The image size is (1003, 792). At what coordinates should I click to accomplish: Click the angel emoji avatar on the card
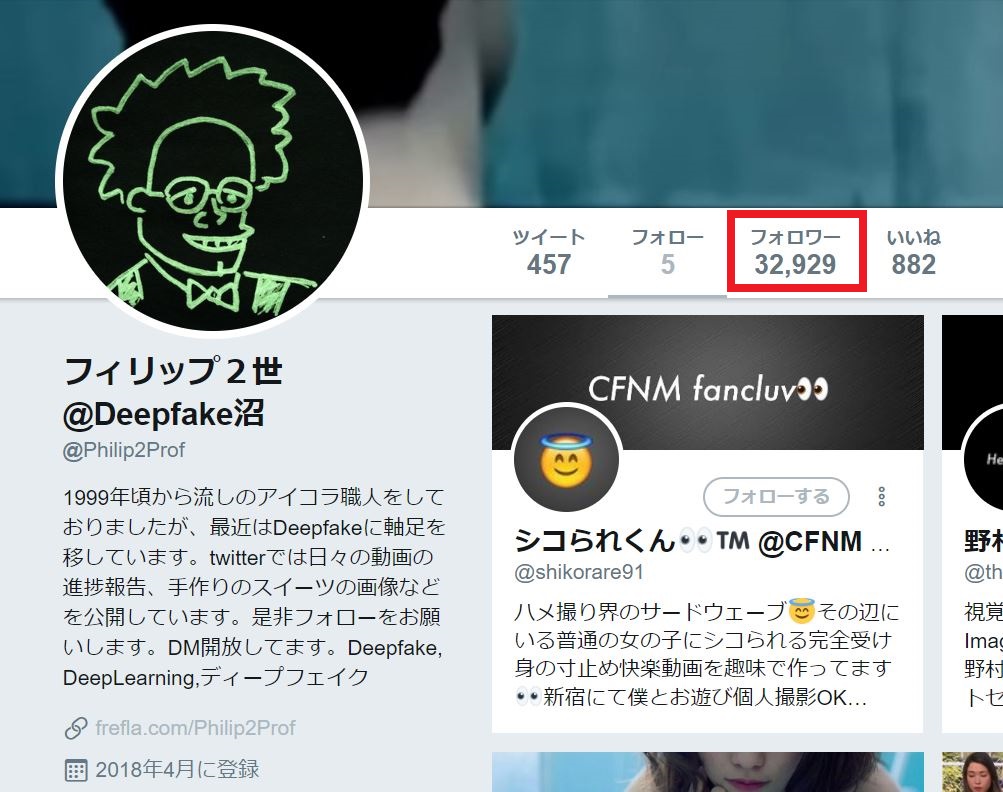566,459
